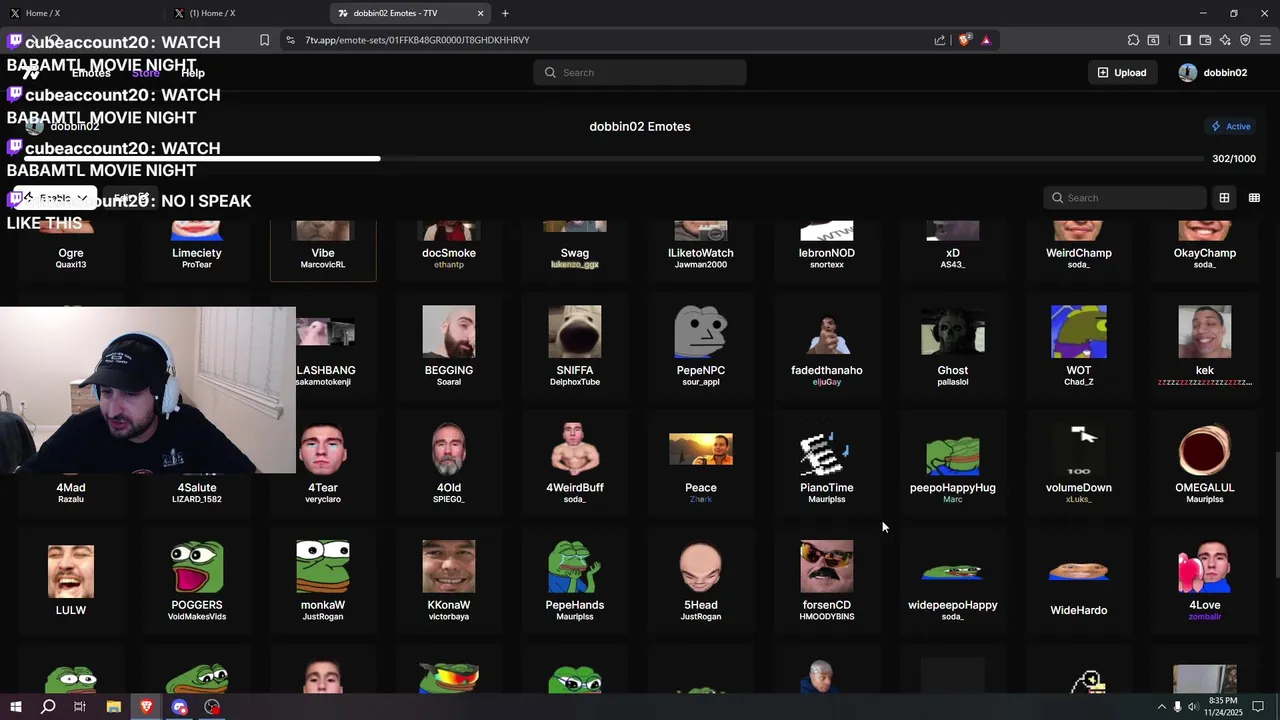The height and width of the screenshot is (720, 1280).
Task: Open the browser hamburger main menu
Action: (1265, 40)
